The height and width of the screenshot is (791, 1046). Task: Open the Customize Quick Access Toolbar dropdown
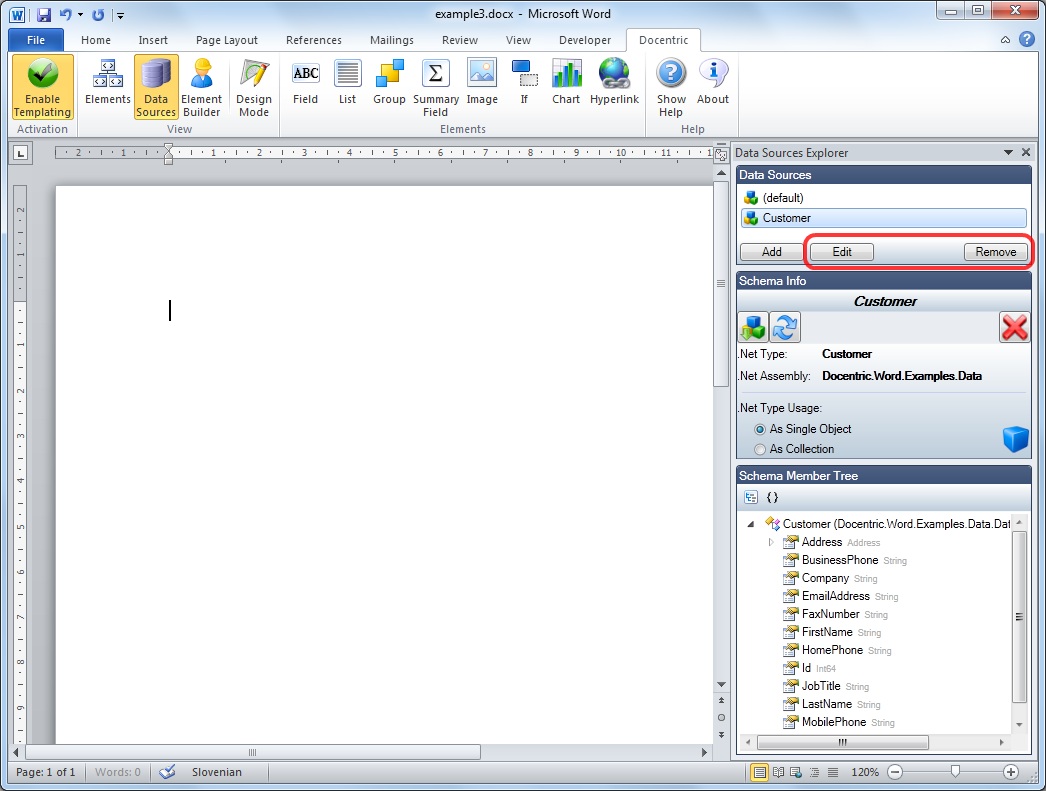click(121, 15)
